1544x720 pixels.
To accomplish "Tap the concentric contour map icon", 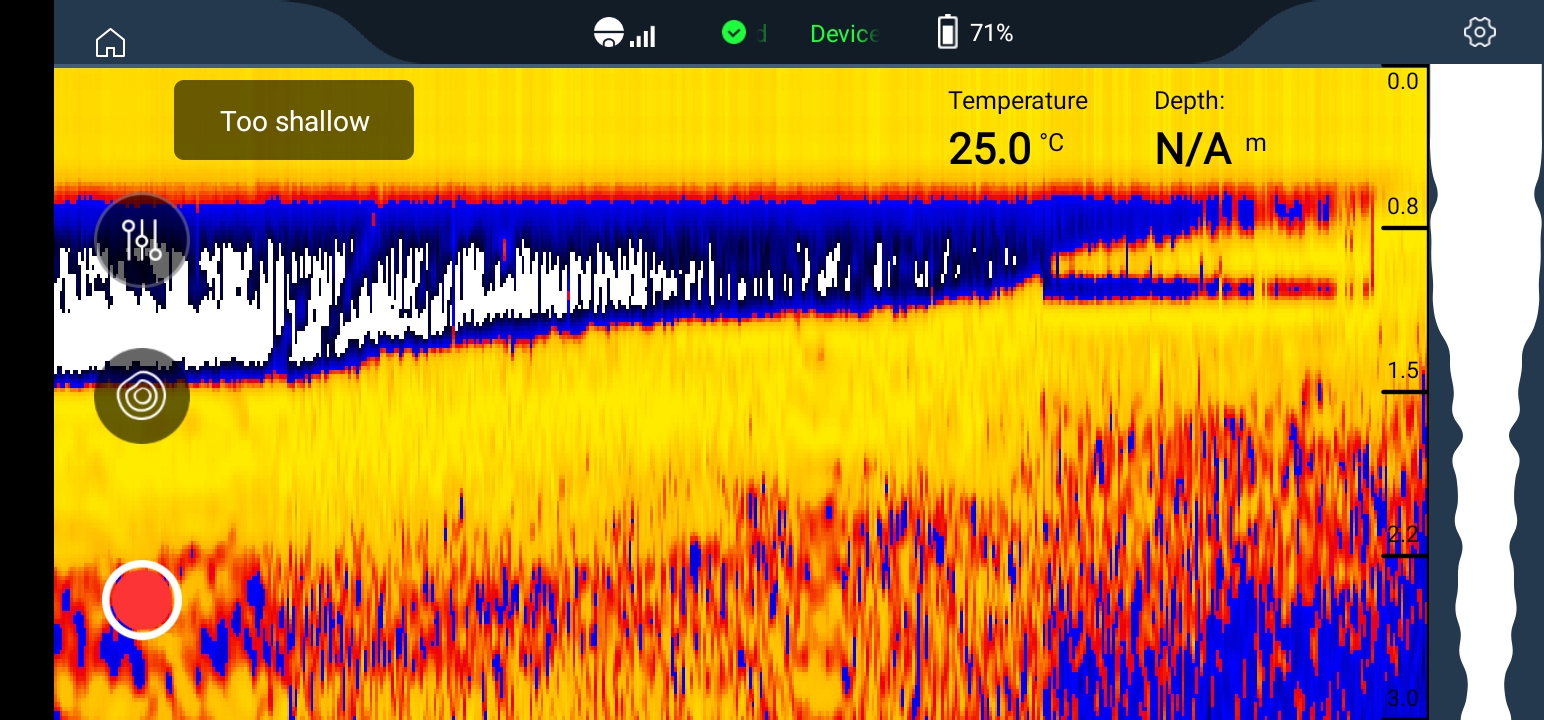I will click(x=142, y=396).
